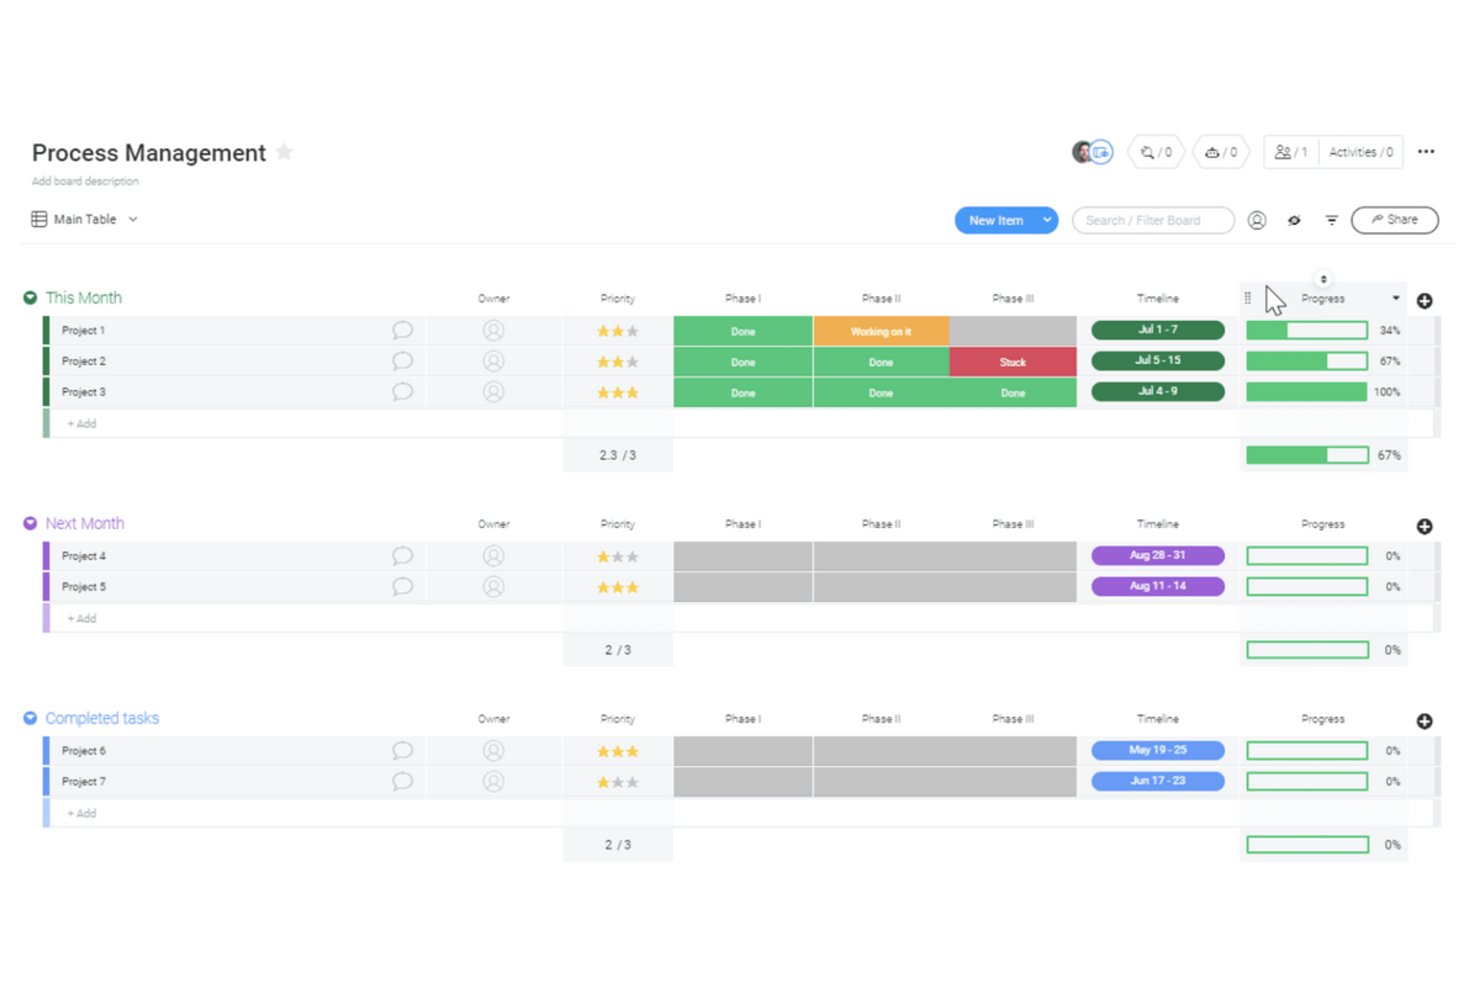Add new item in Completed tasks group
The height and width of the screenshot is (987, 1480).
[82, 814]
